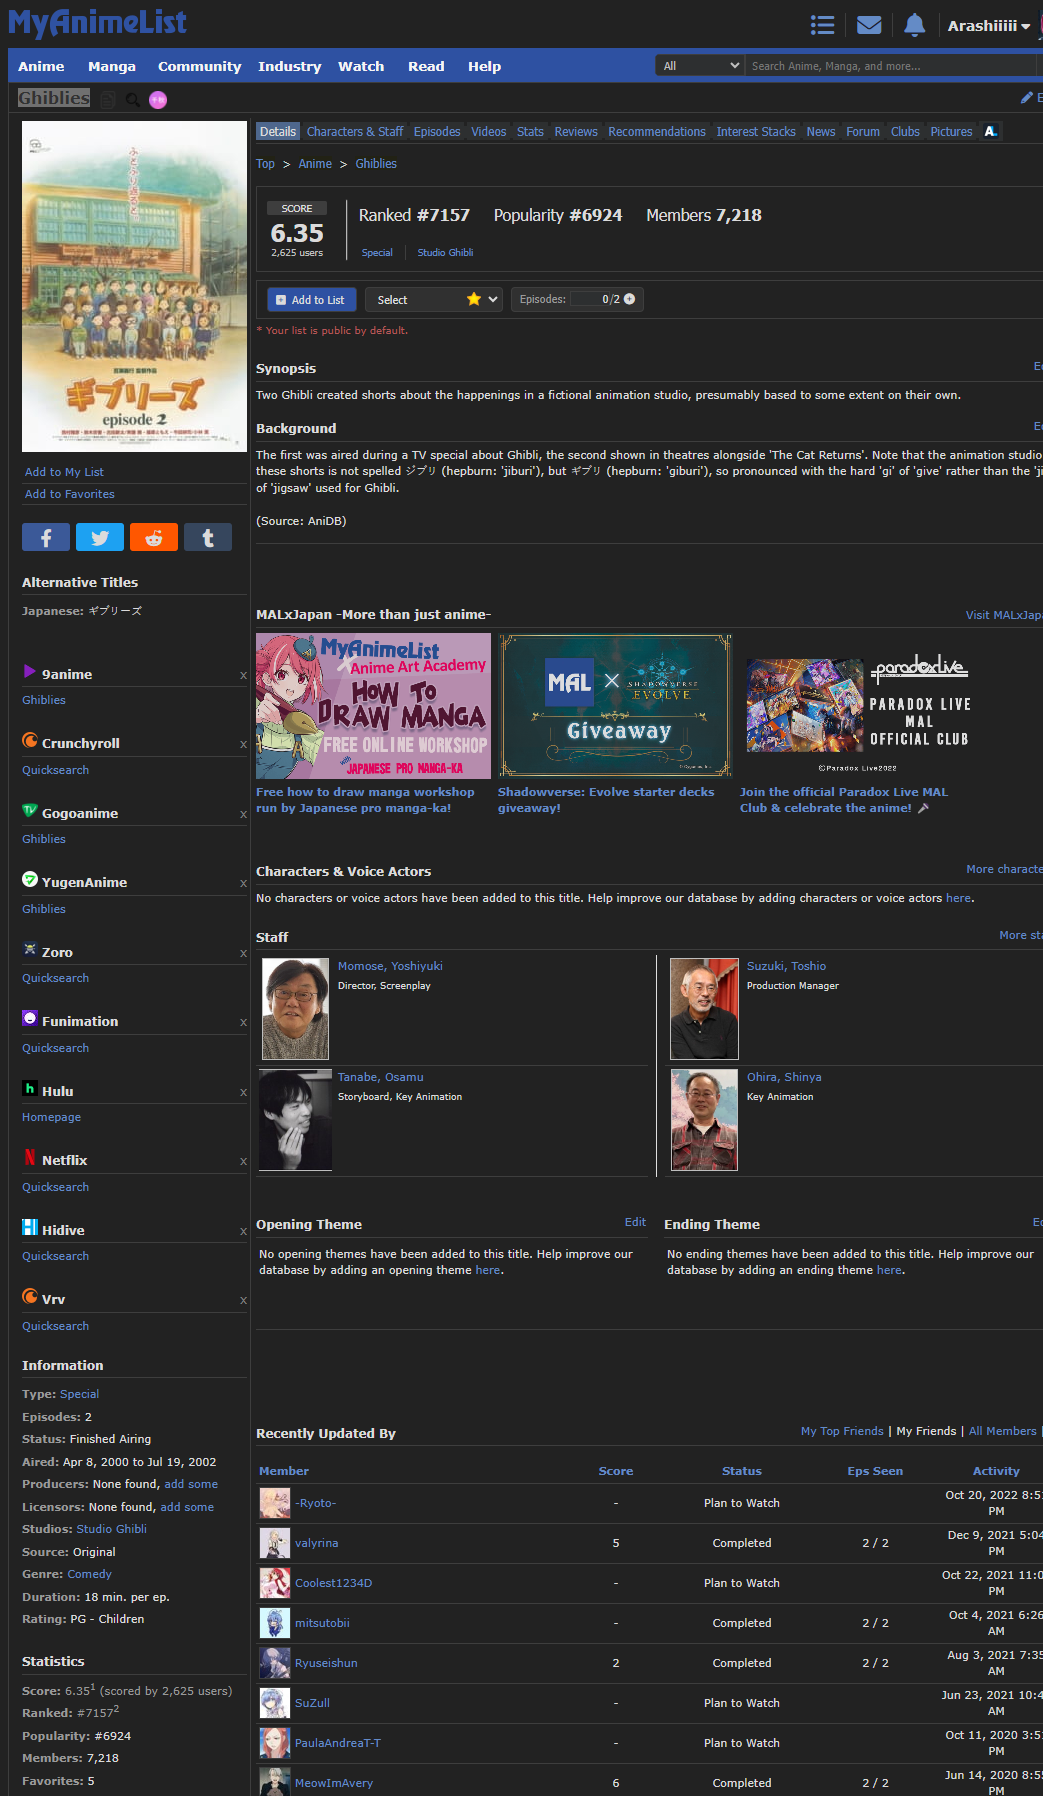Open the Industry menu
This screenshot has width=1043, height=1796.
pyautogui.click(x=289, y=66)
